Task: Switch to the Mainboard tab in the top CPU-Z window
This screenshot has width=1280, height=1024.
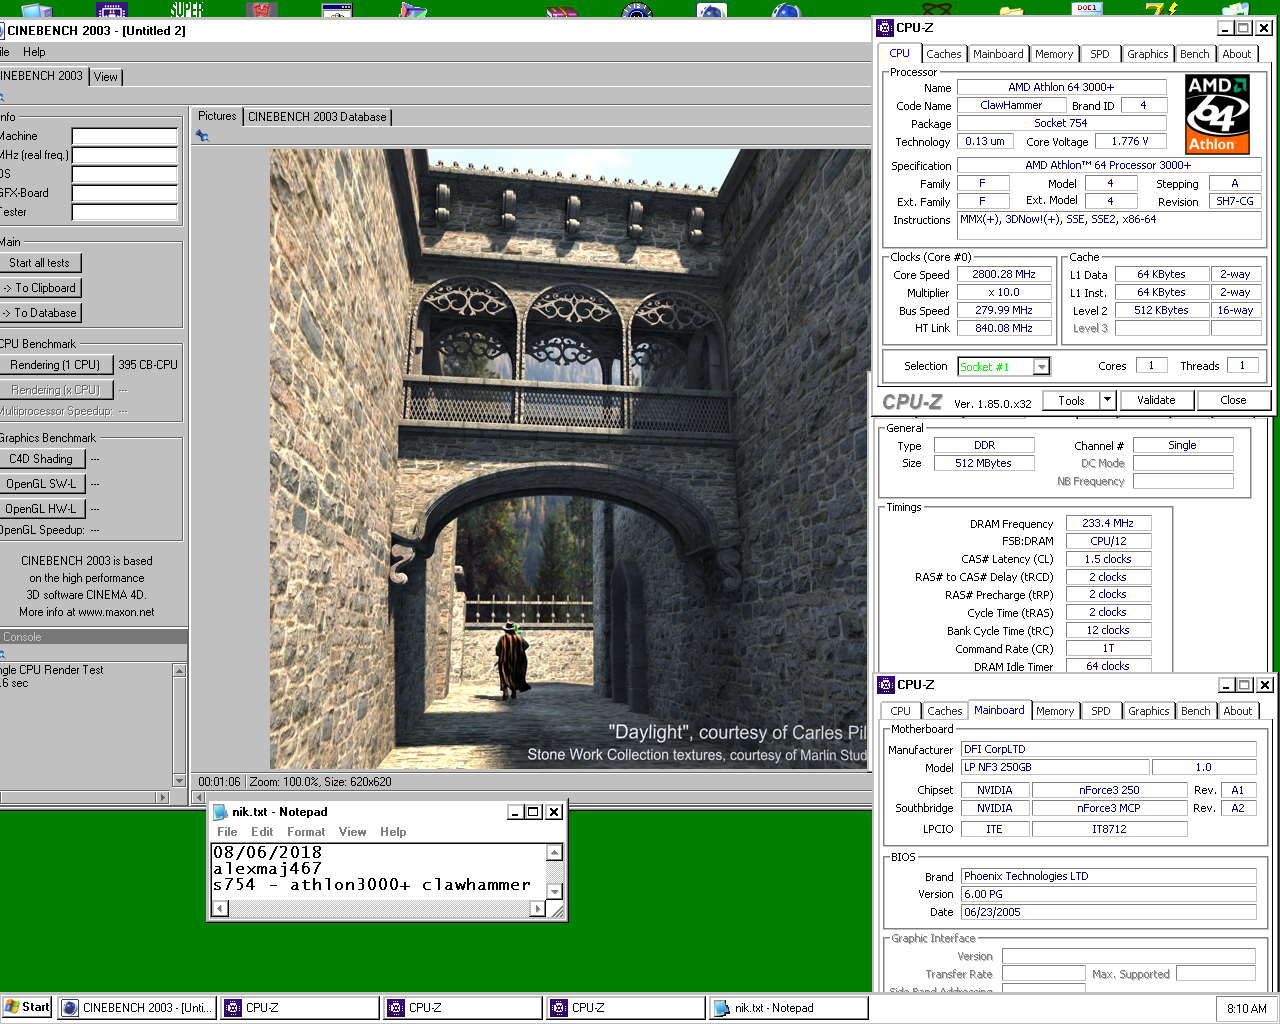Action: [x=998, y=55]
